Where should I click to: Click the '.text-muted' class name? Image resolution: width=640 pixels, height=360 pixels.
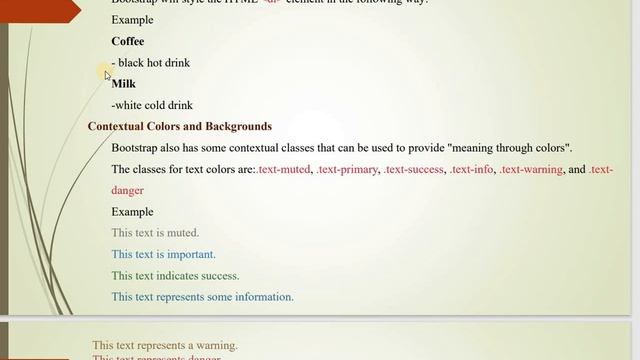point(283,169)
